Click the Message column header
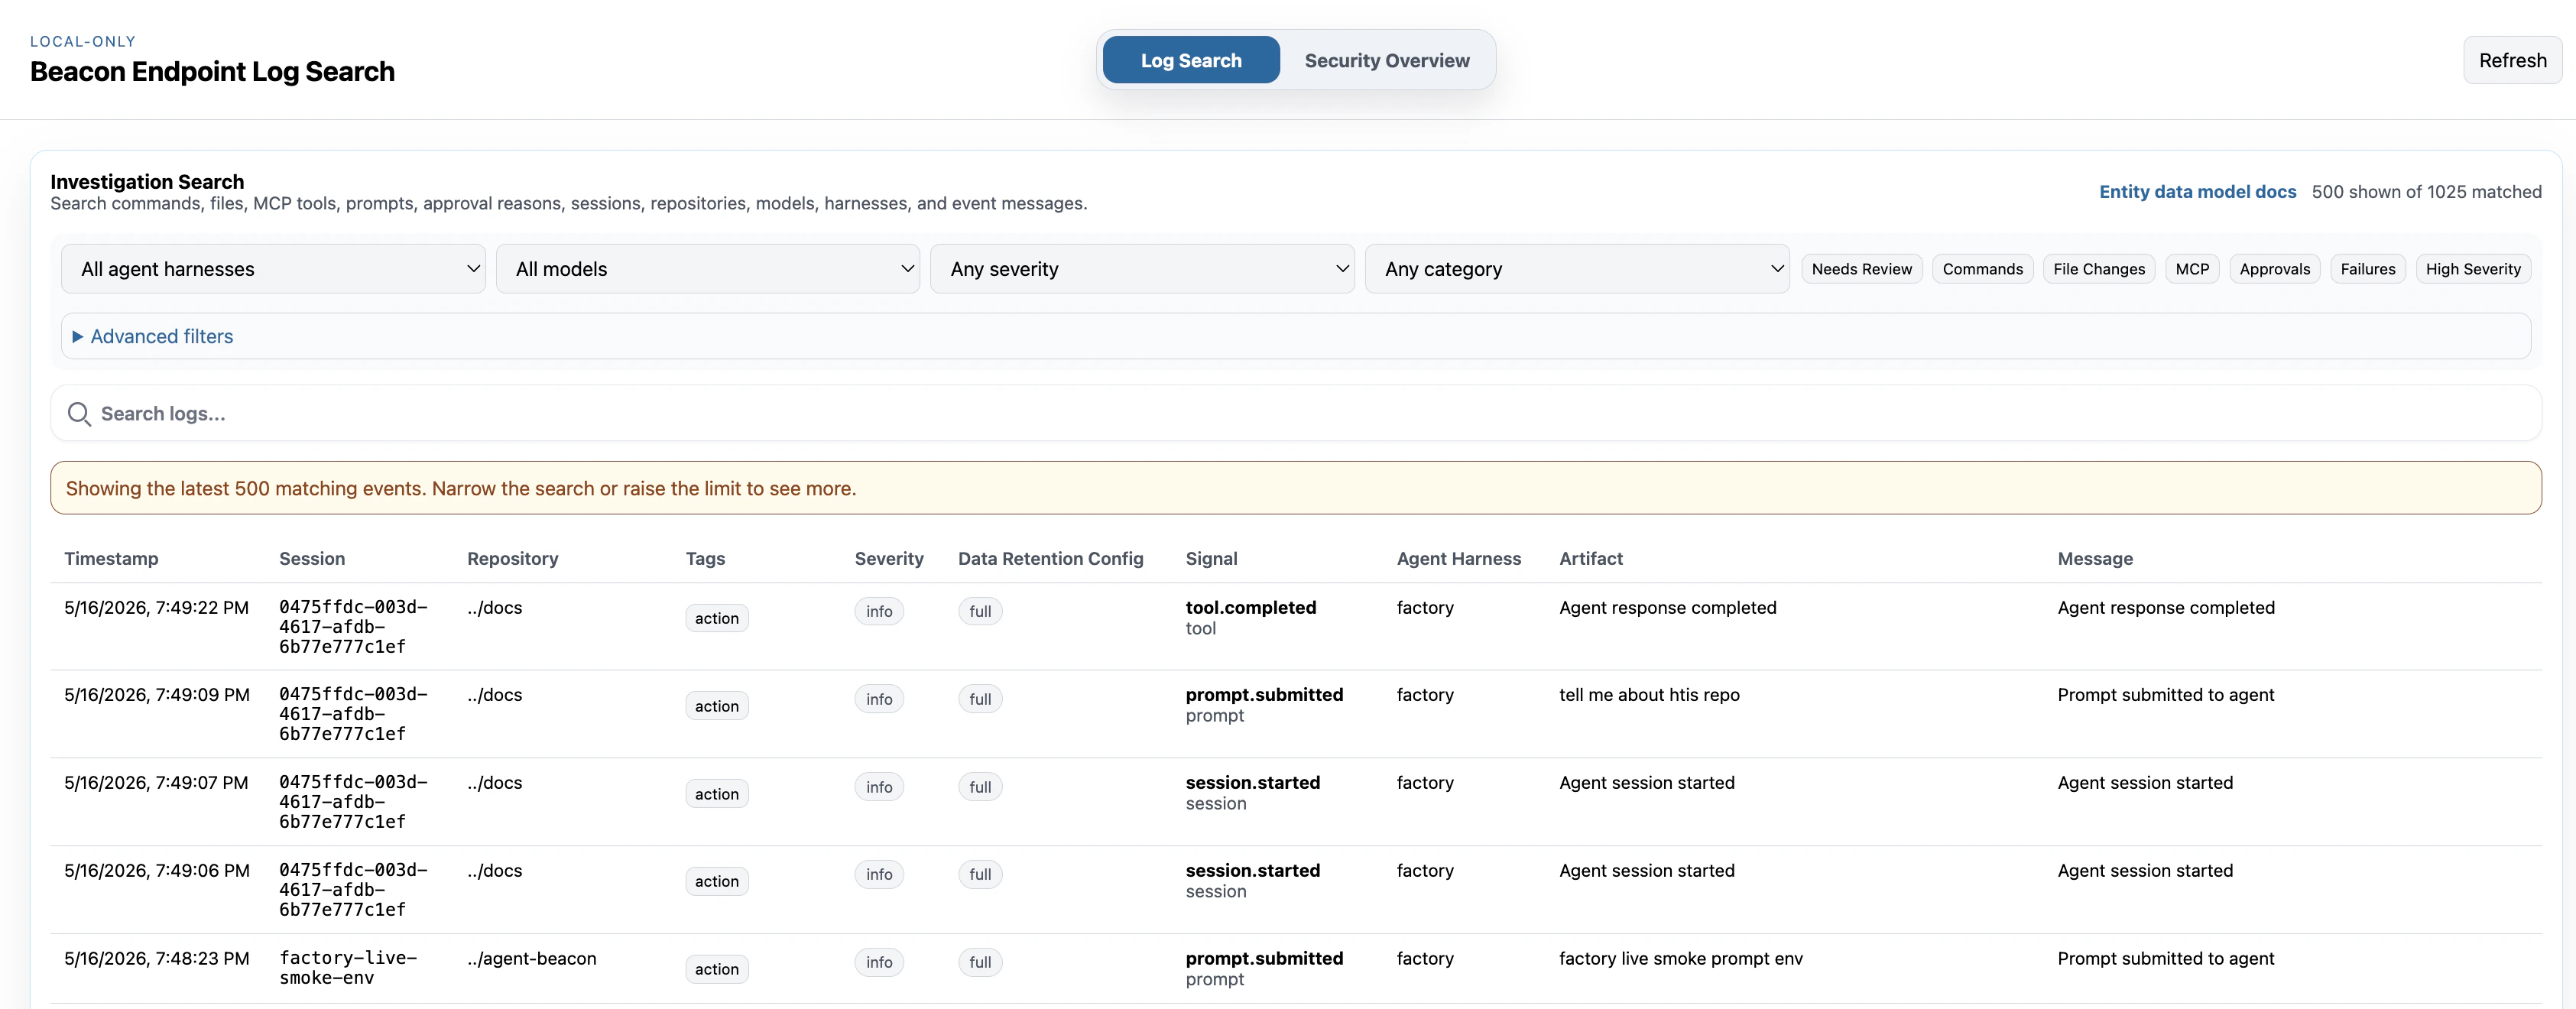The height and width of the screenshot is (1009, 2576). [x=2094, y=559]
